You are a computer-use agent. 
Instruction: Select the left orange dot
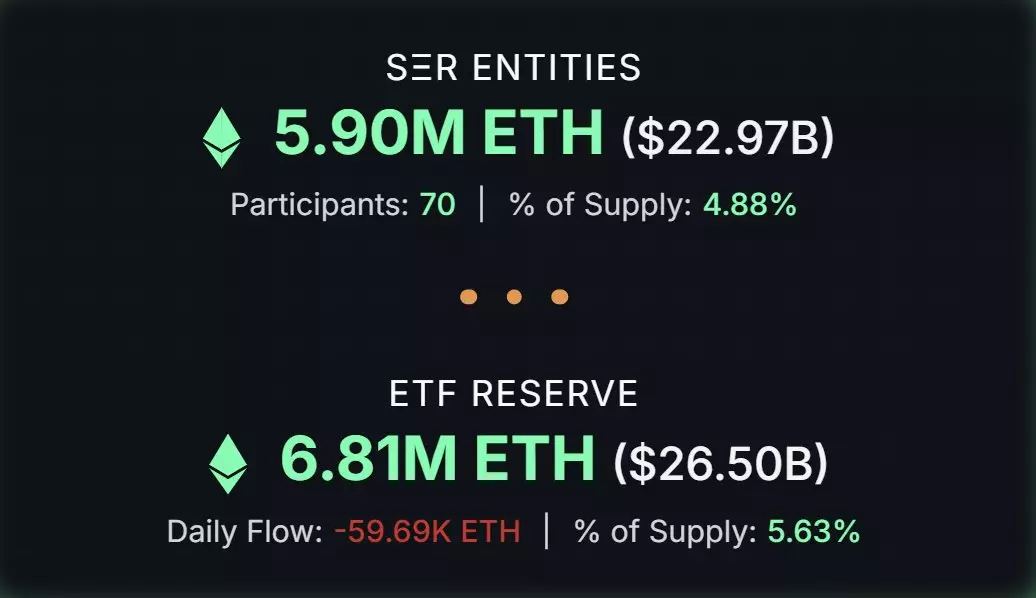point(468,297)
